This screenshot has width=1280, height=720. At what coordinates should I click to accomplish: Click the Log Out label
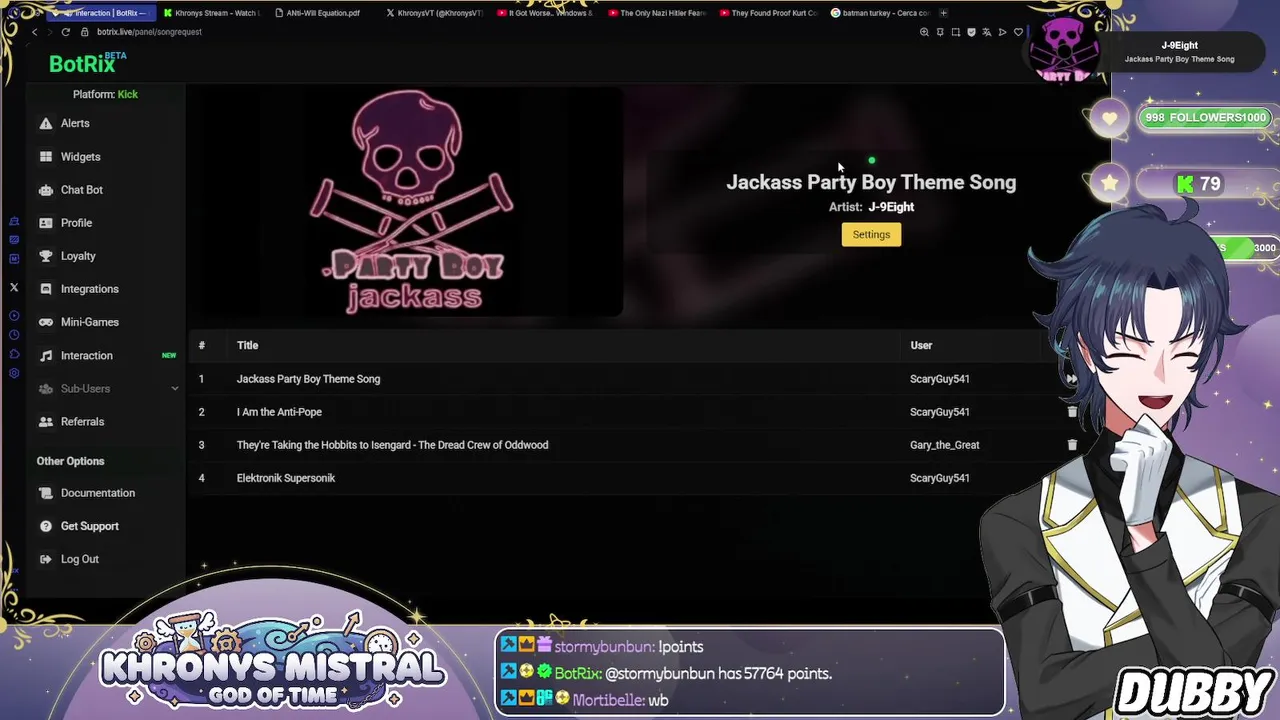80,559
